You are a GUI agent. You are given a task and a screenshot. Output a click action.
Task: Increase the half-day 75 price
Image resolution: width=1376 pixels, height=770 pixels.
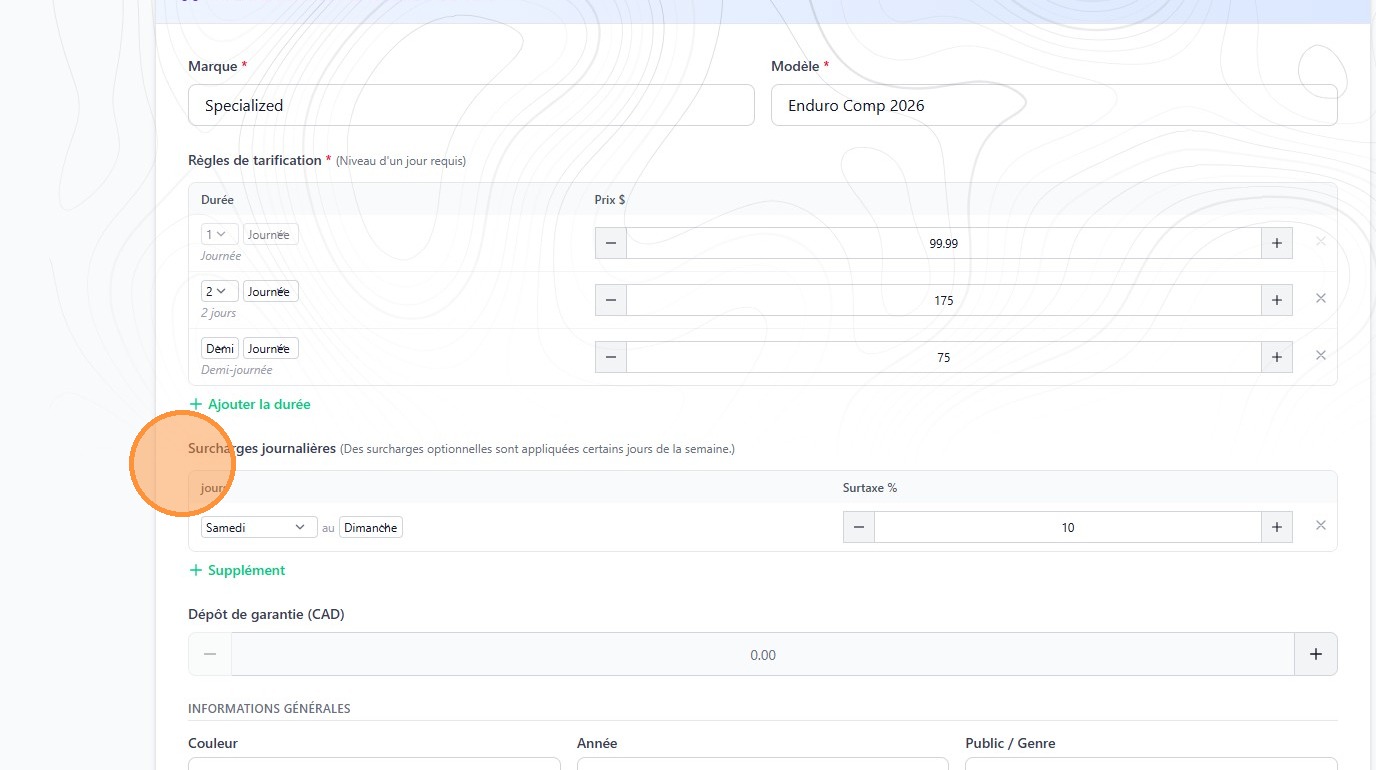(1277, 357)
